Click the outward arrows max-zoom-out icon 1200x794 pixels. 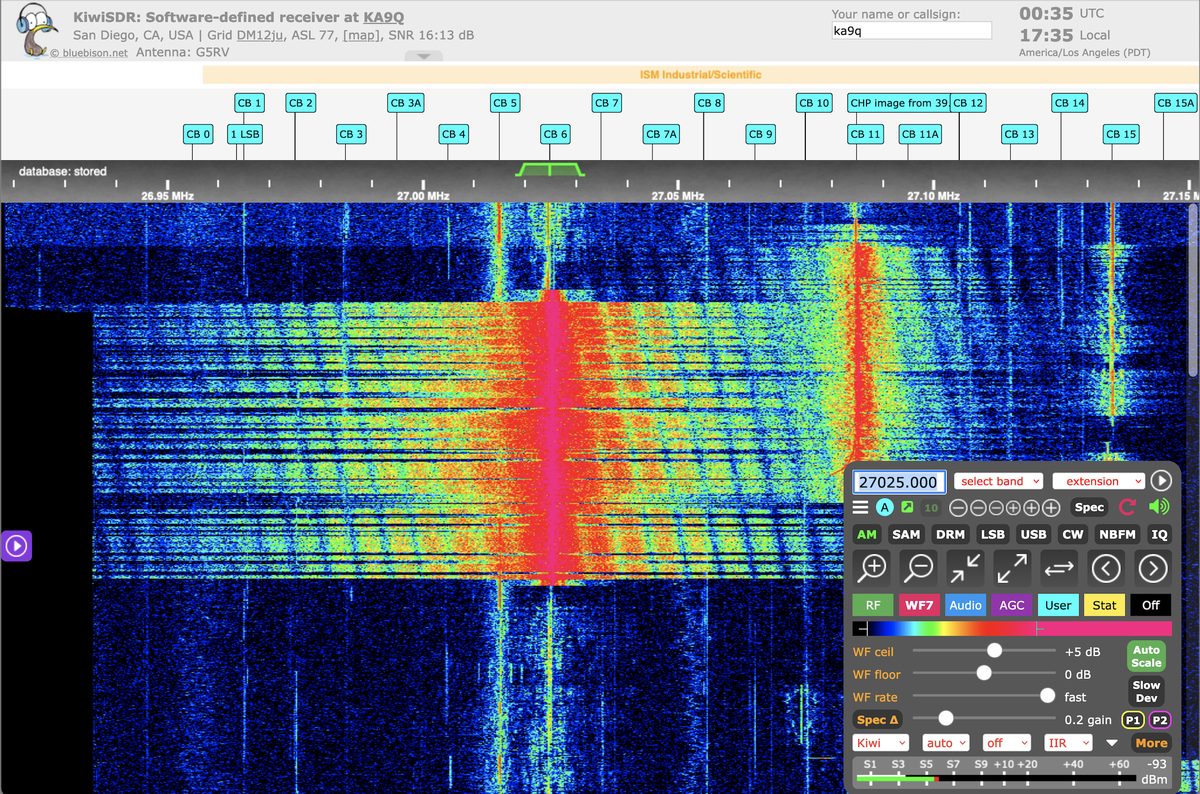click(1012, 568)
